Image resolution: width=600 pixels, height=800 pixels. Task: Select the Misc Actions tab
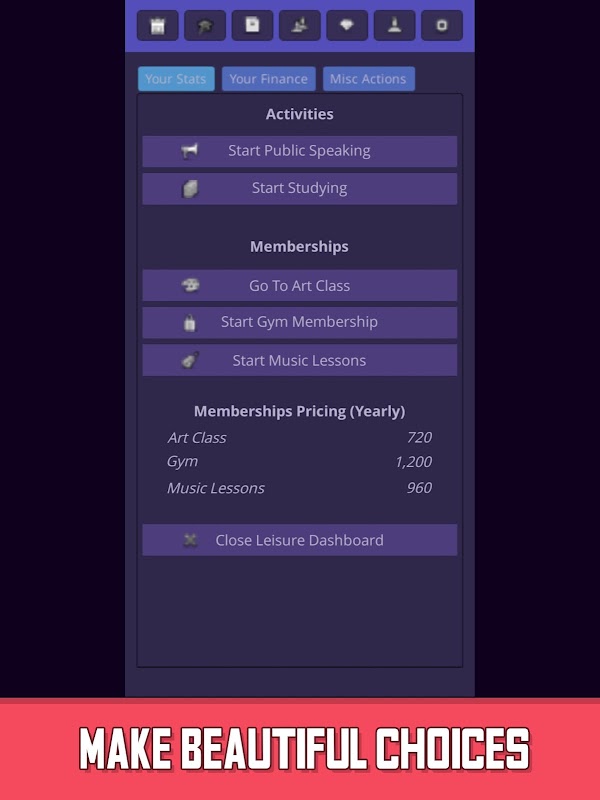pos(368,79)
